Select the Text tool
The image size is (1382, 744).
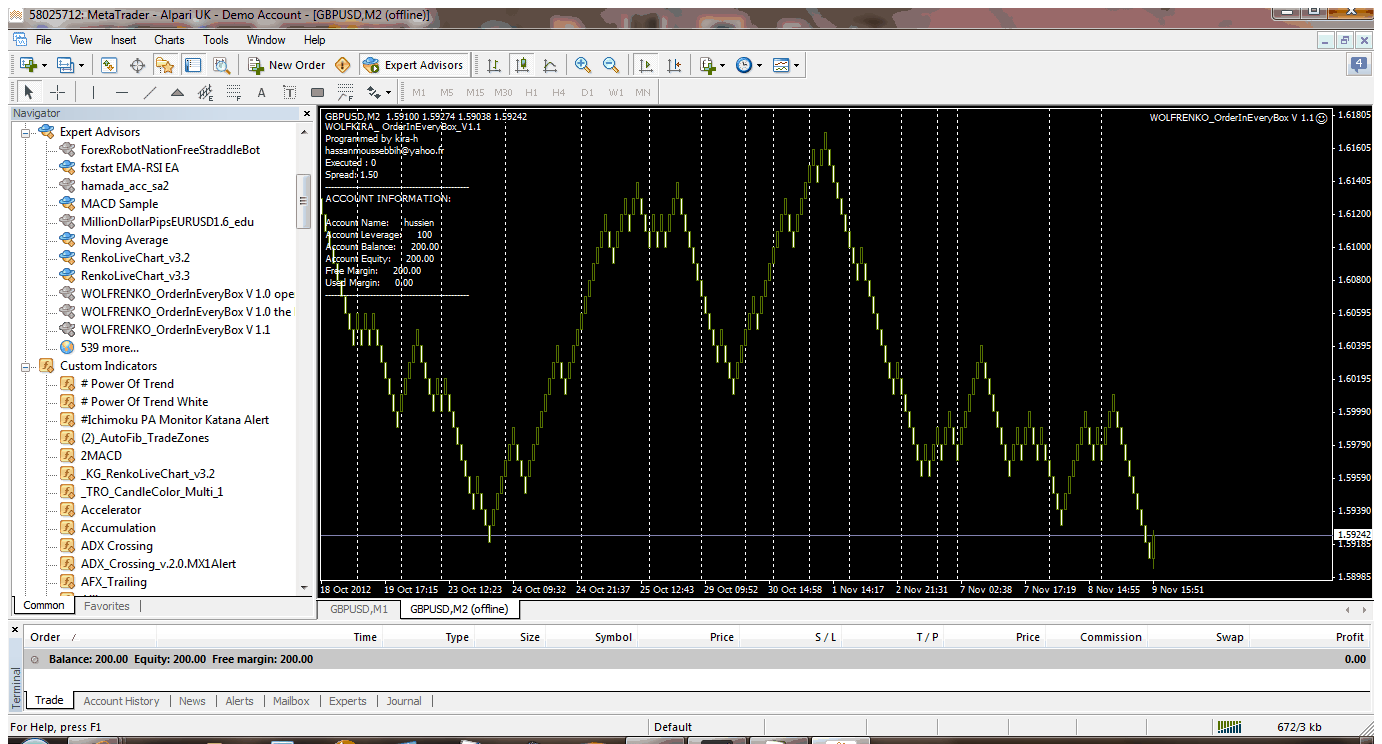click(262, 93)
